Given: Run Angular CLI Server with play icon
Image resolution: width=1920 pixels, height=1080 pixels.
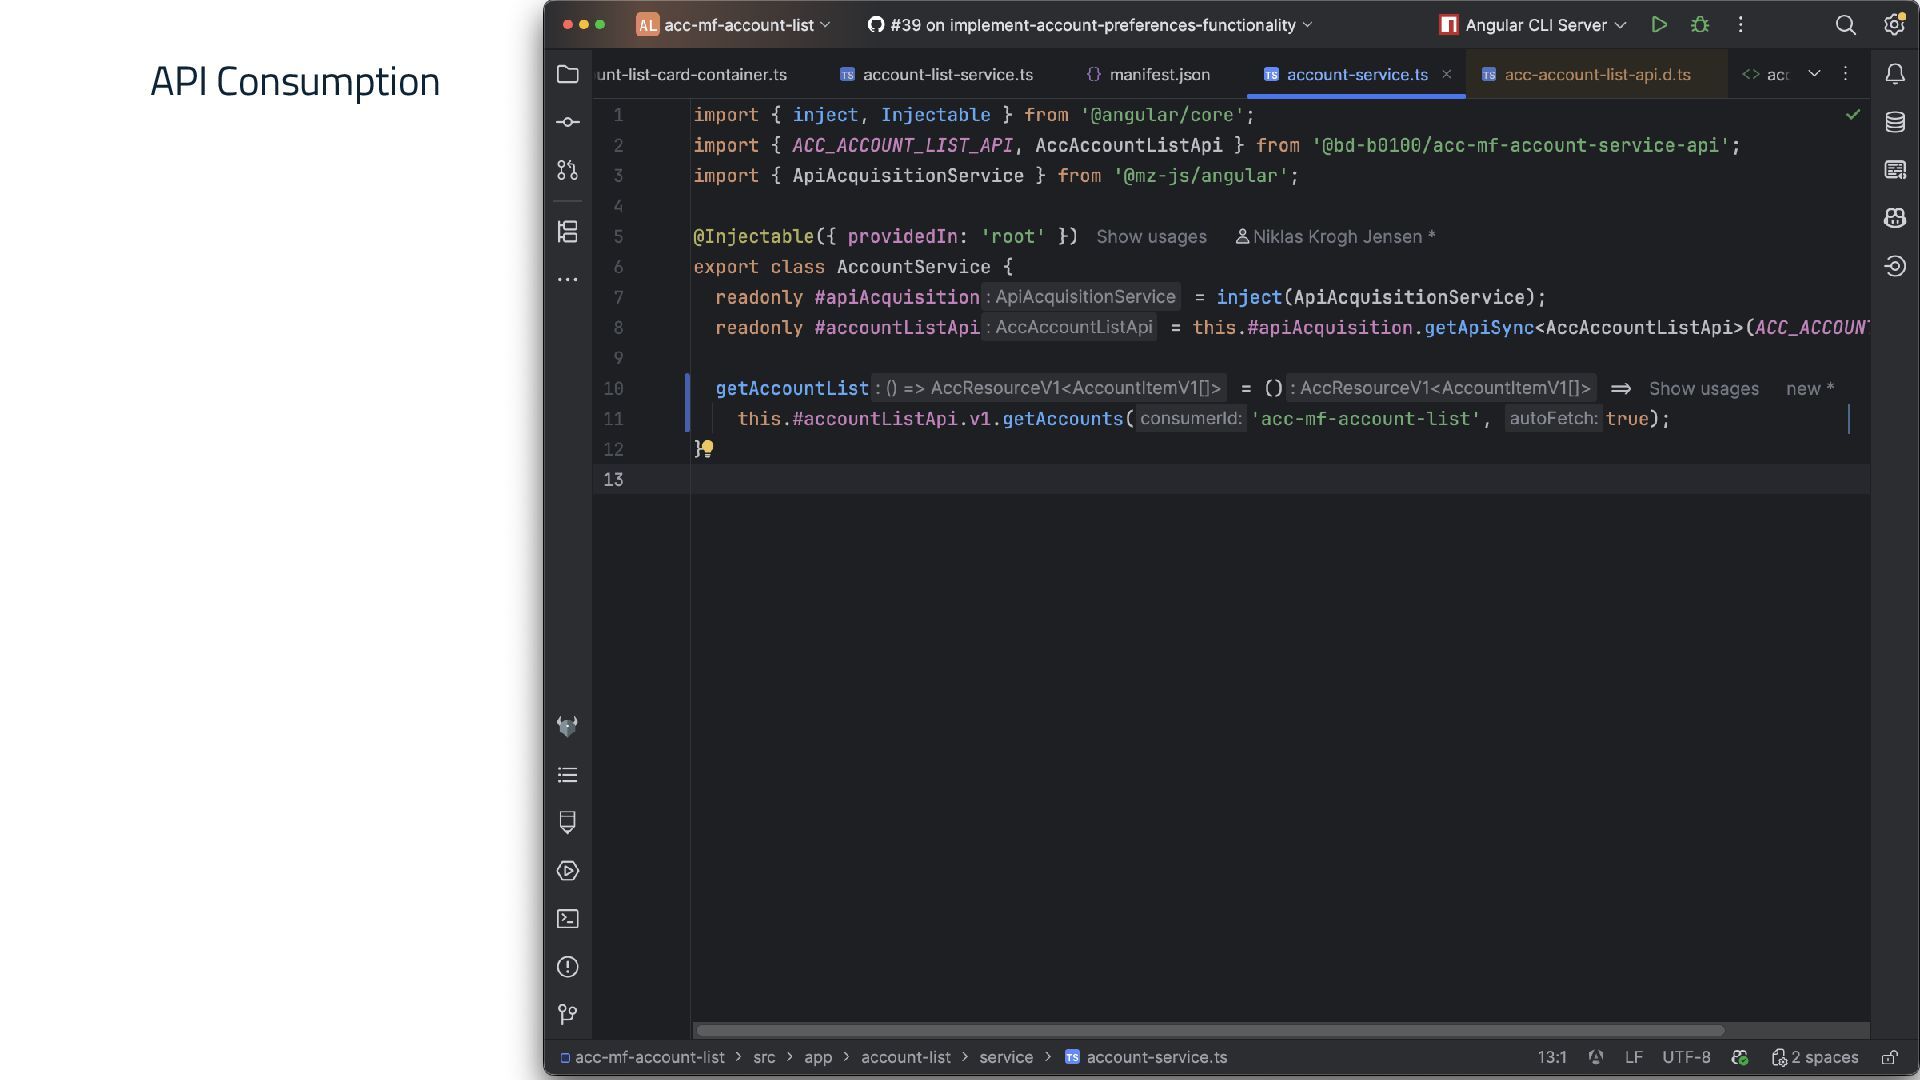Looking at the screenshot, I should (x=1659, y=25).
